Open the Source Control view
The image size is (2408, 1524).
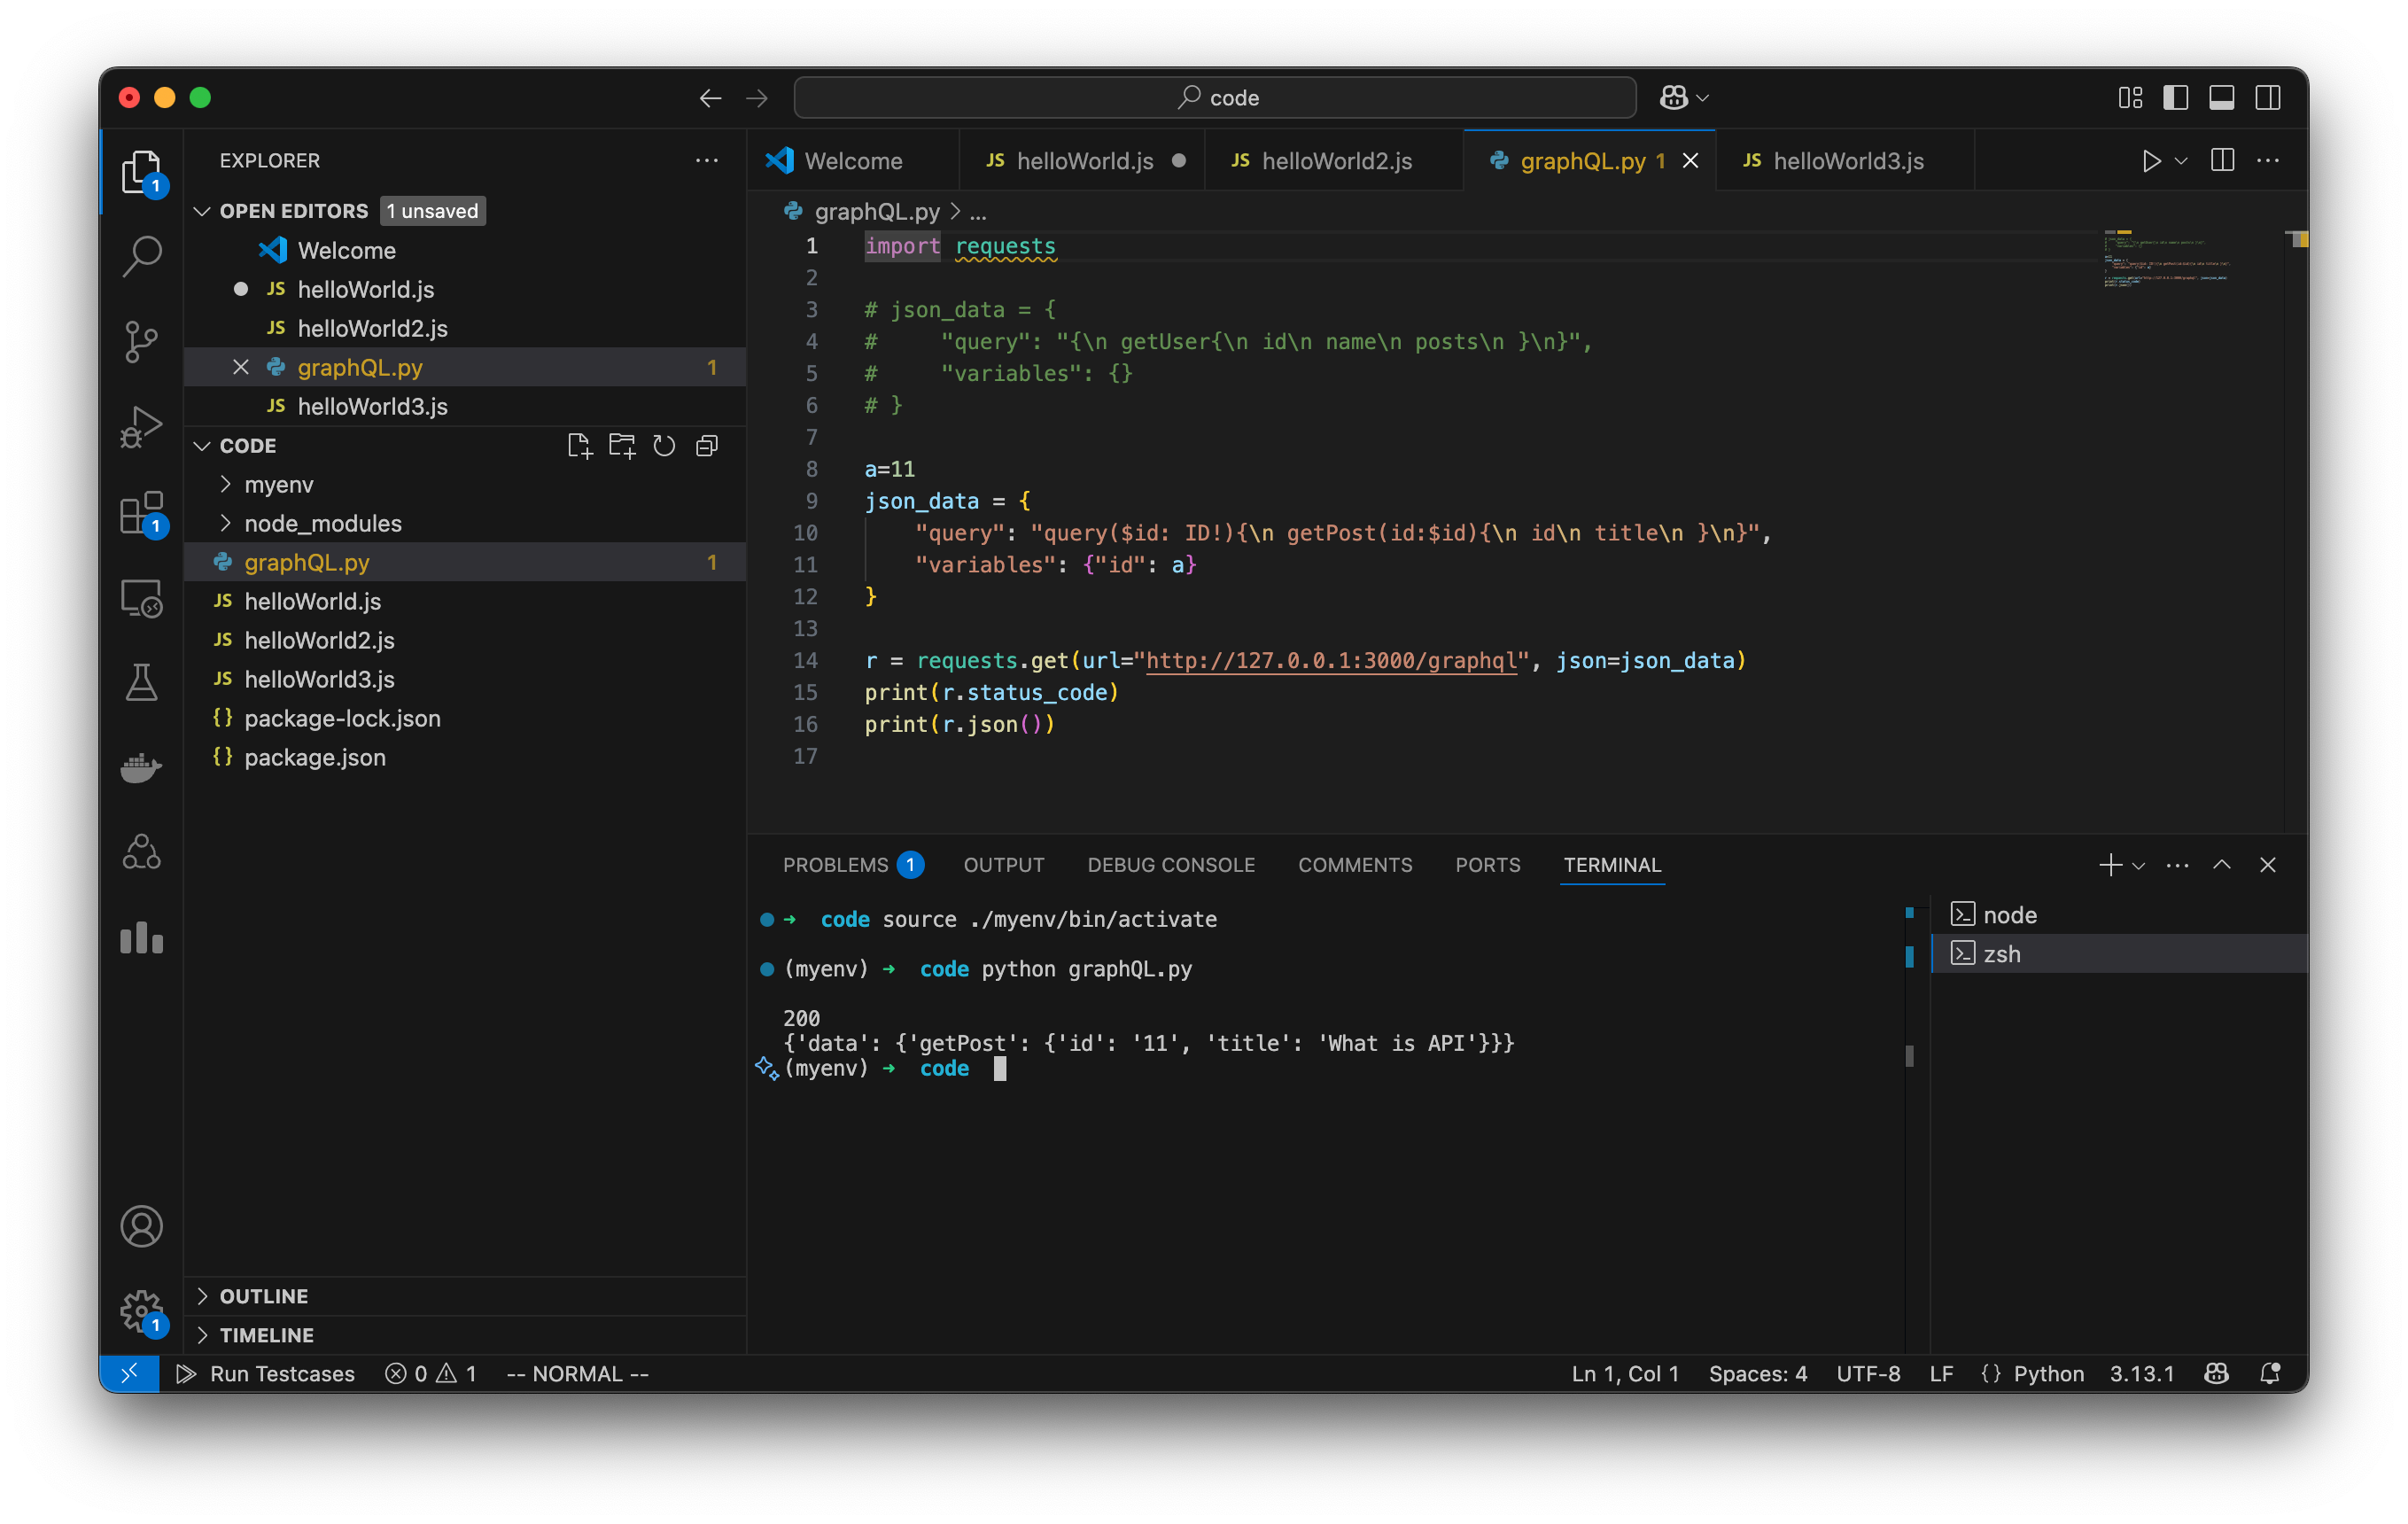(x=141, y=341)
